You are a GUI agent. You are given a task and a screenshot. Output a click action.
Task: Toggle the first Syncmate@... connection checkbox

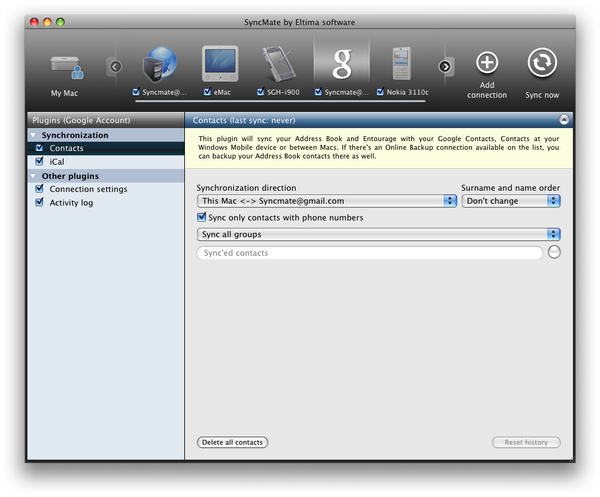coord(136,92)
